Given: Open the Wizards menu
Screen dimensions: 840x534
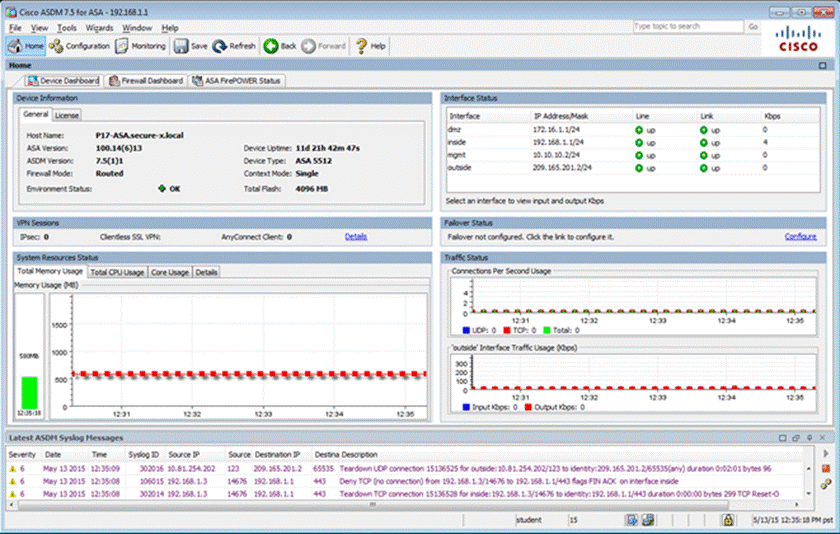Looking at the screenshot, I should [x=99, y=28].
